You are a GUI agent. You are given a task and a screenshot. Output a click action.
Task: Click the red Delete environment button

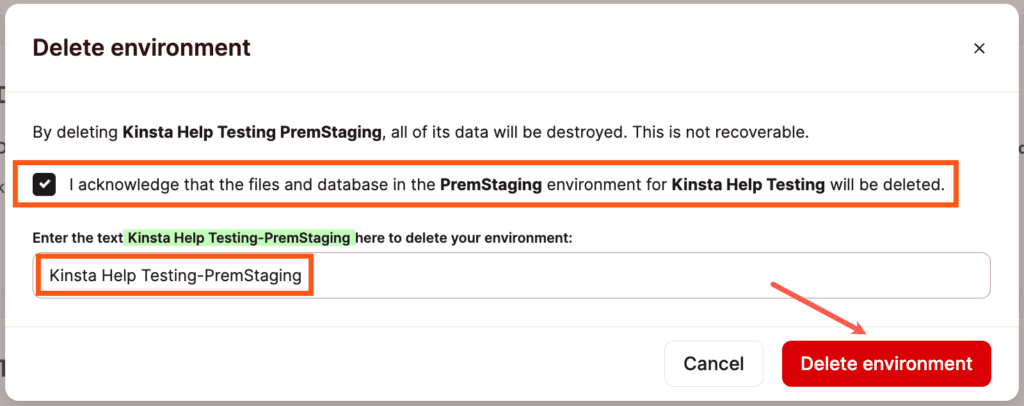[886, 364]
